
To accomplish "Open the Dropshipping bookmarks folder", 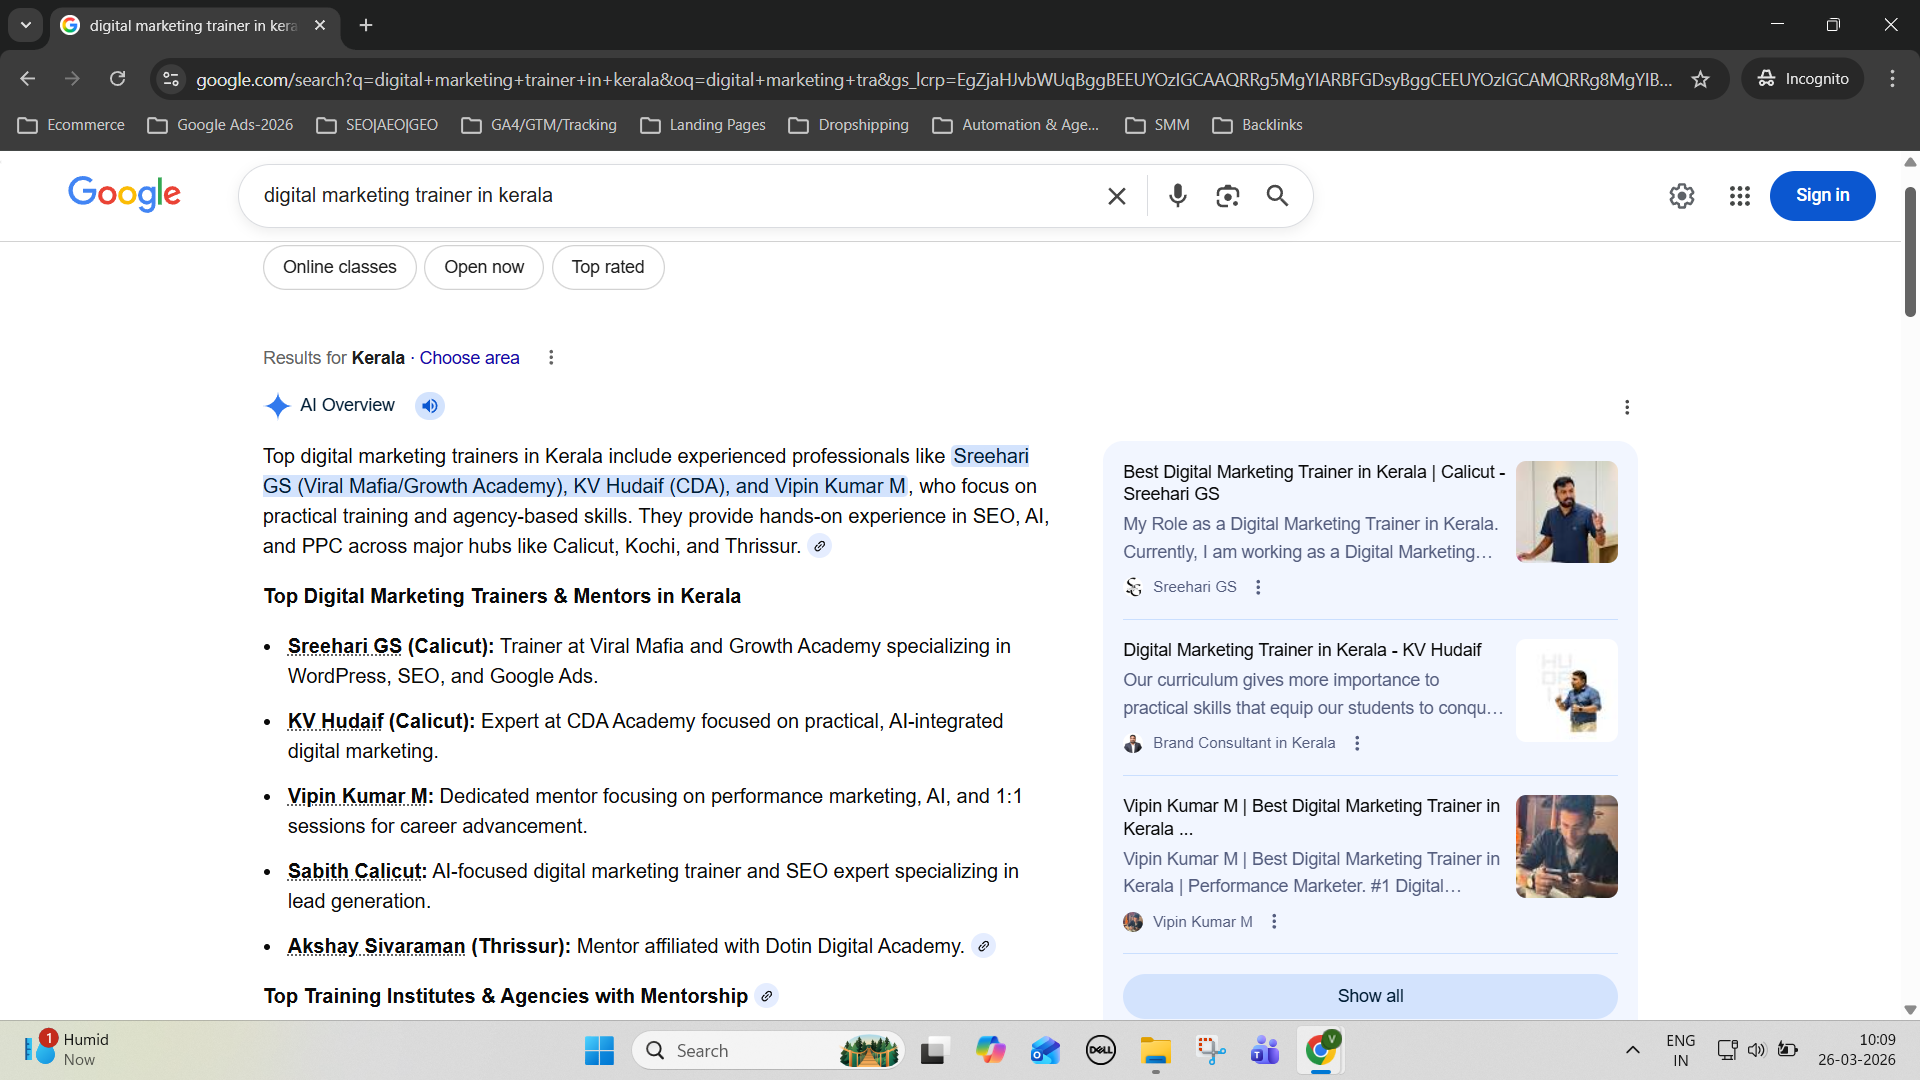I will pyautogui.click(x=849, y=125).
